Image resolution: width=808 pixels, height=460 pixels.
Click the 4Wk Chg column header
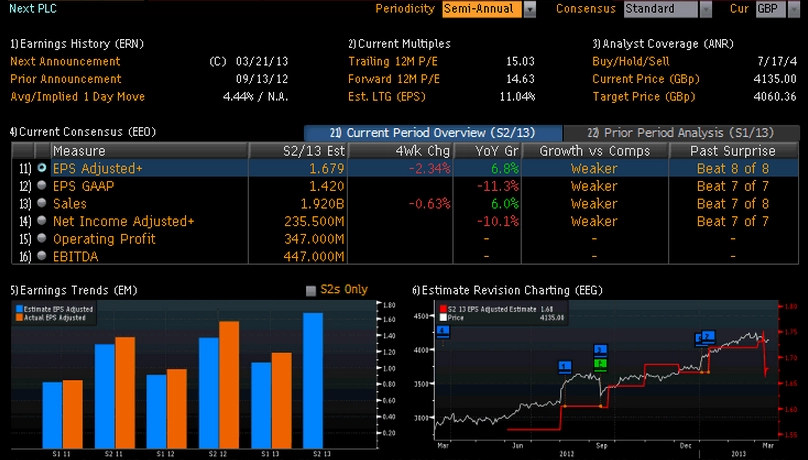400,151
